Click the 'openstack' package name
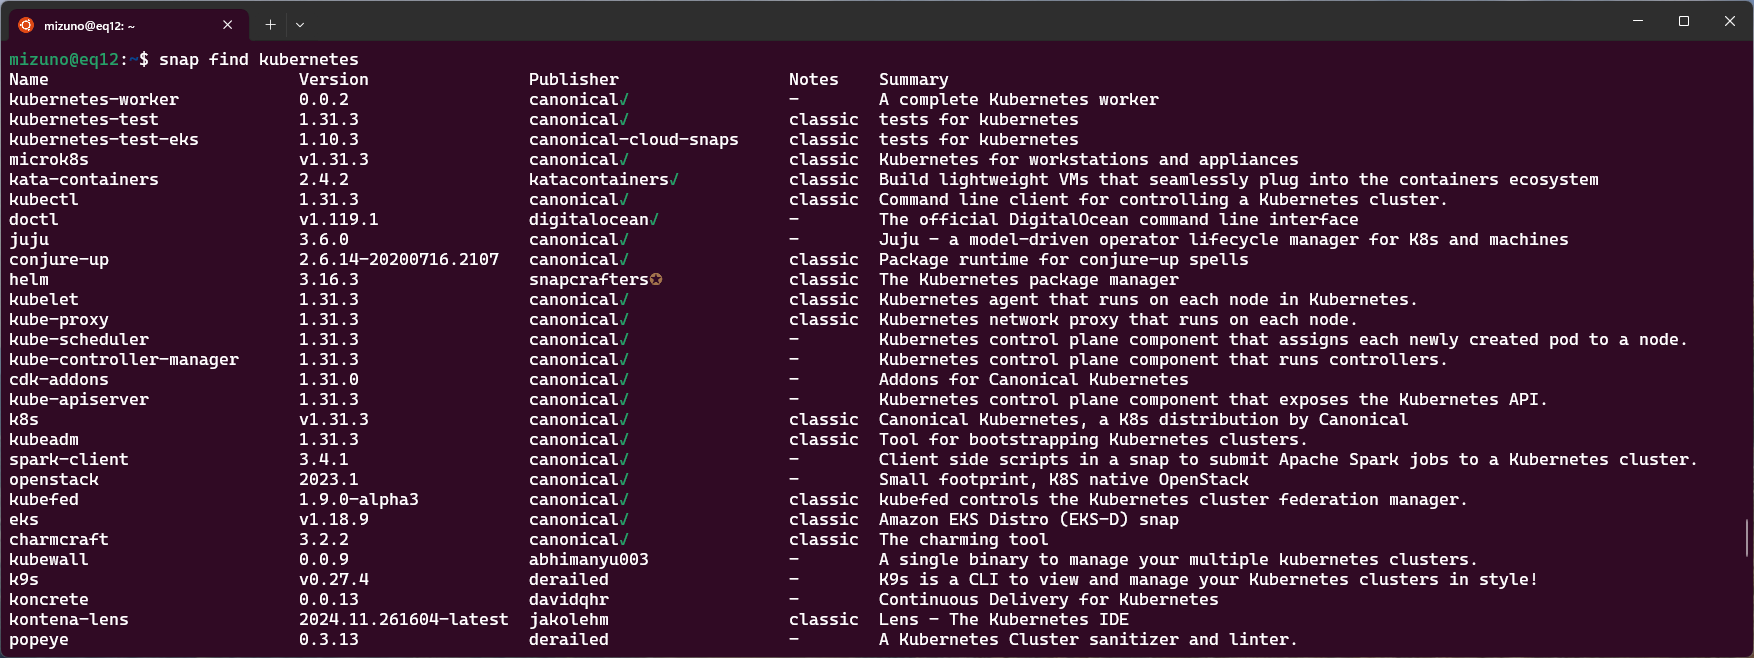Viewport: 1754px width, 658px height. 54,480
